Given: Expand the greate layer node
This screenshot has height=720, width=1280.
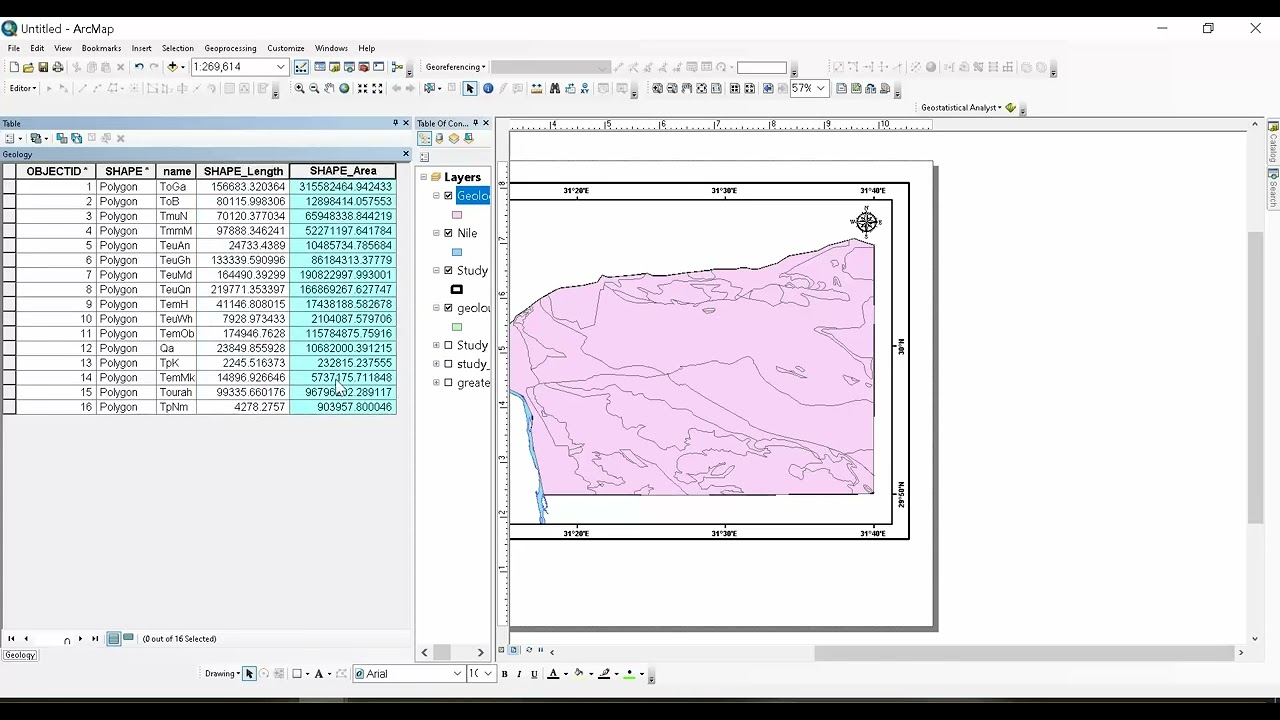Looking at the screenshot, I should 436,383.
